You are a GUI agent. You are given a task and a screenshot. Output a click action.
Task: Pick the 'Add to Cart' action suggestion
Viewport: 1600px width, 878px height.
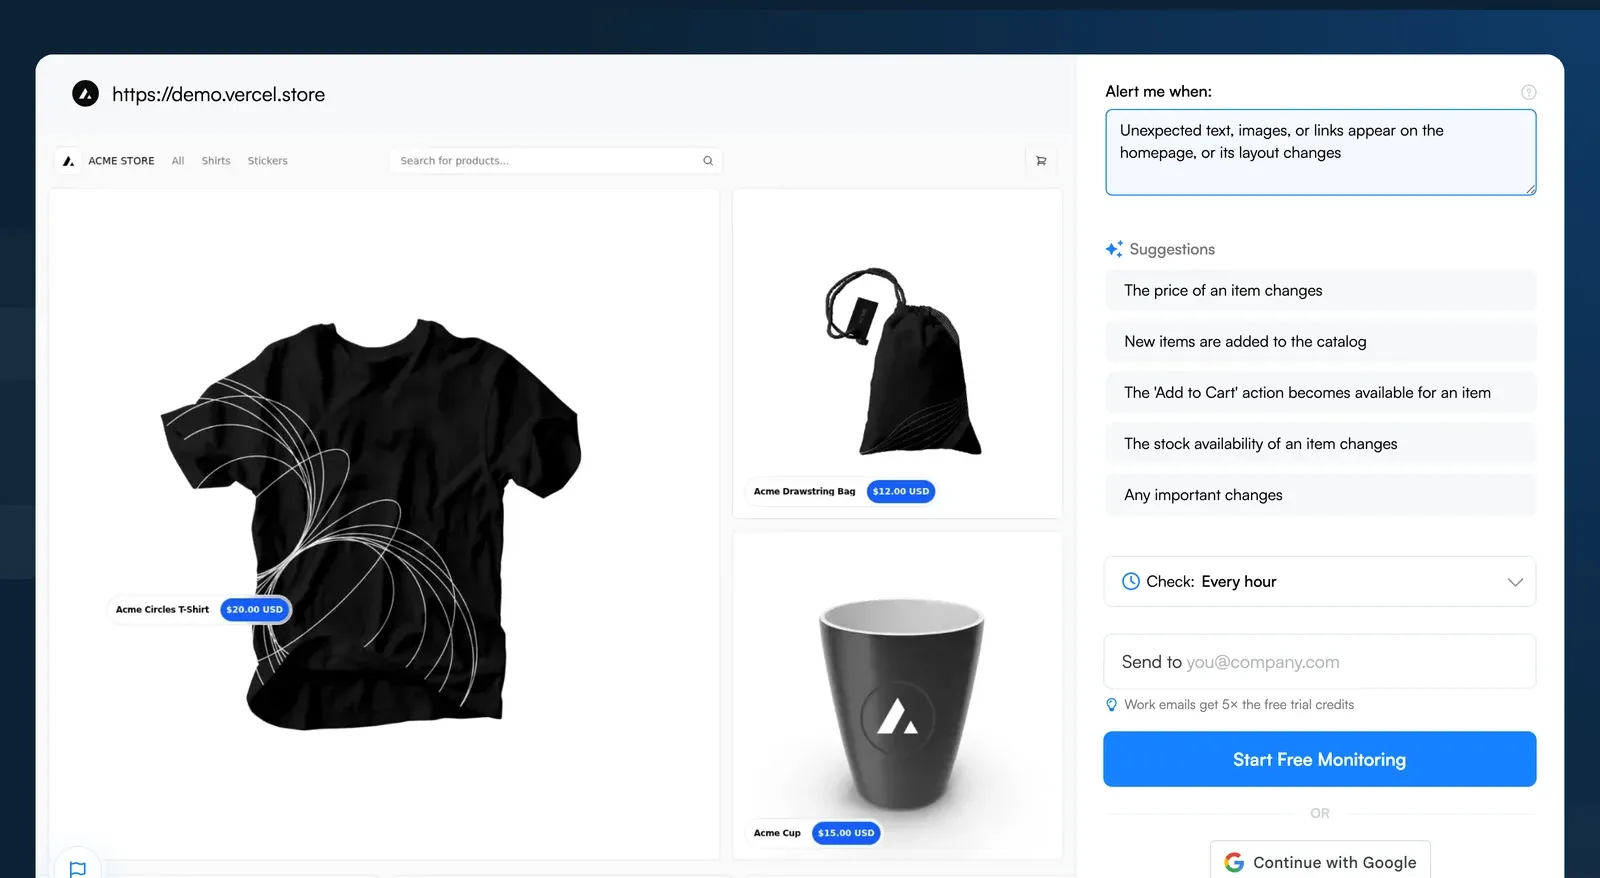click(x=1320, y=392)
